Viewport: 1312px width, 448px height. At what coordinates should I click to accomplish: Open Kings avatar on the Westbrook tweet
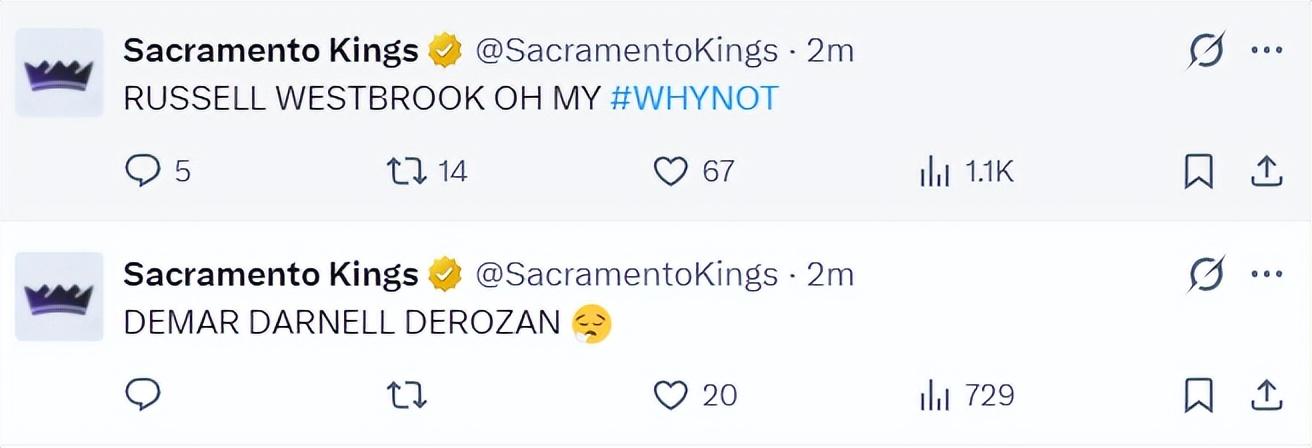pyautogui.click(x=59, y=73)
